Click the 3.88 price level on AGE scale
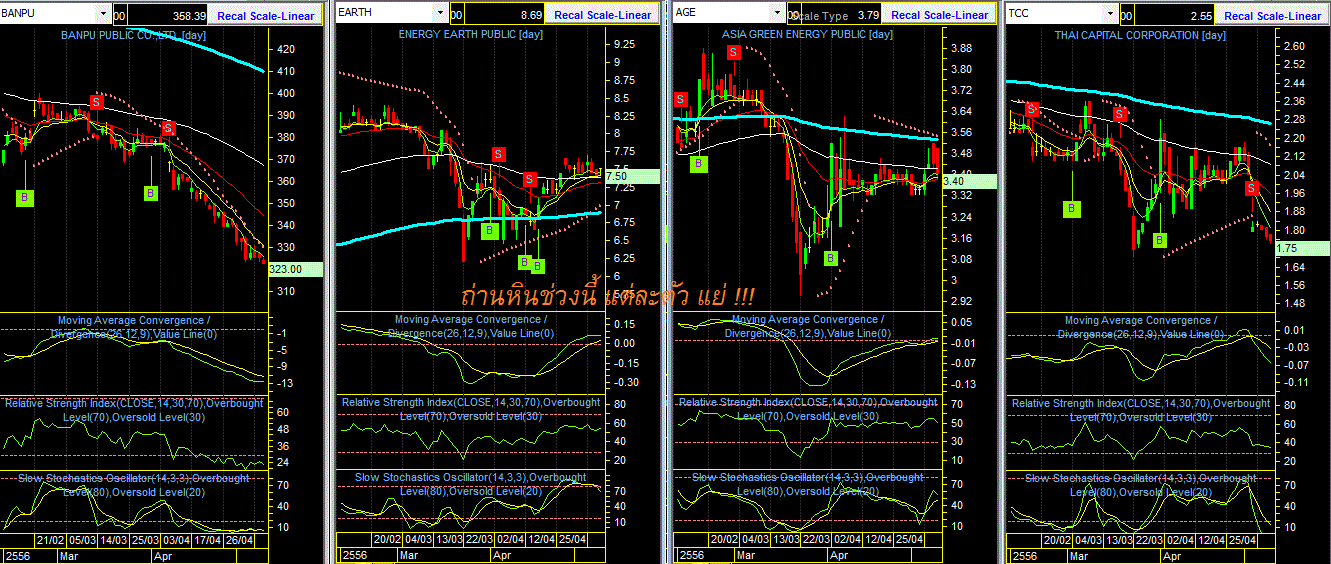 (x=961, y=48)
